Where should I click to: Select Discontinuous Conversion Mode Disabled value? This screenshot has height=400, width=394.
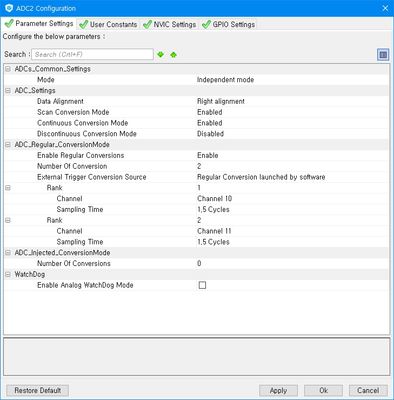coord(210,134)
